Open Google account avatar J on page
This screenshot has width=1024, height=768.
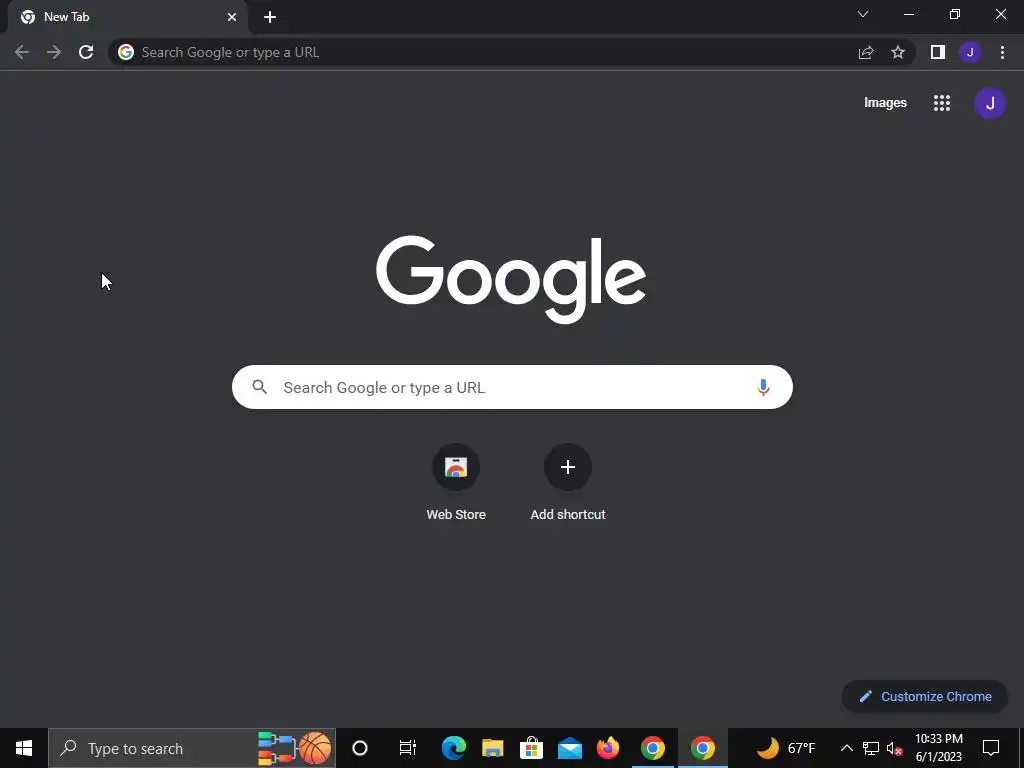click(990, 103)
